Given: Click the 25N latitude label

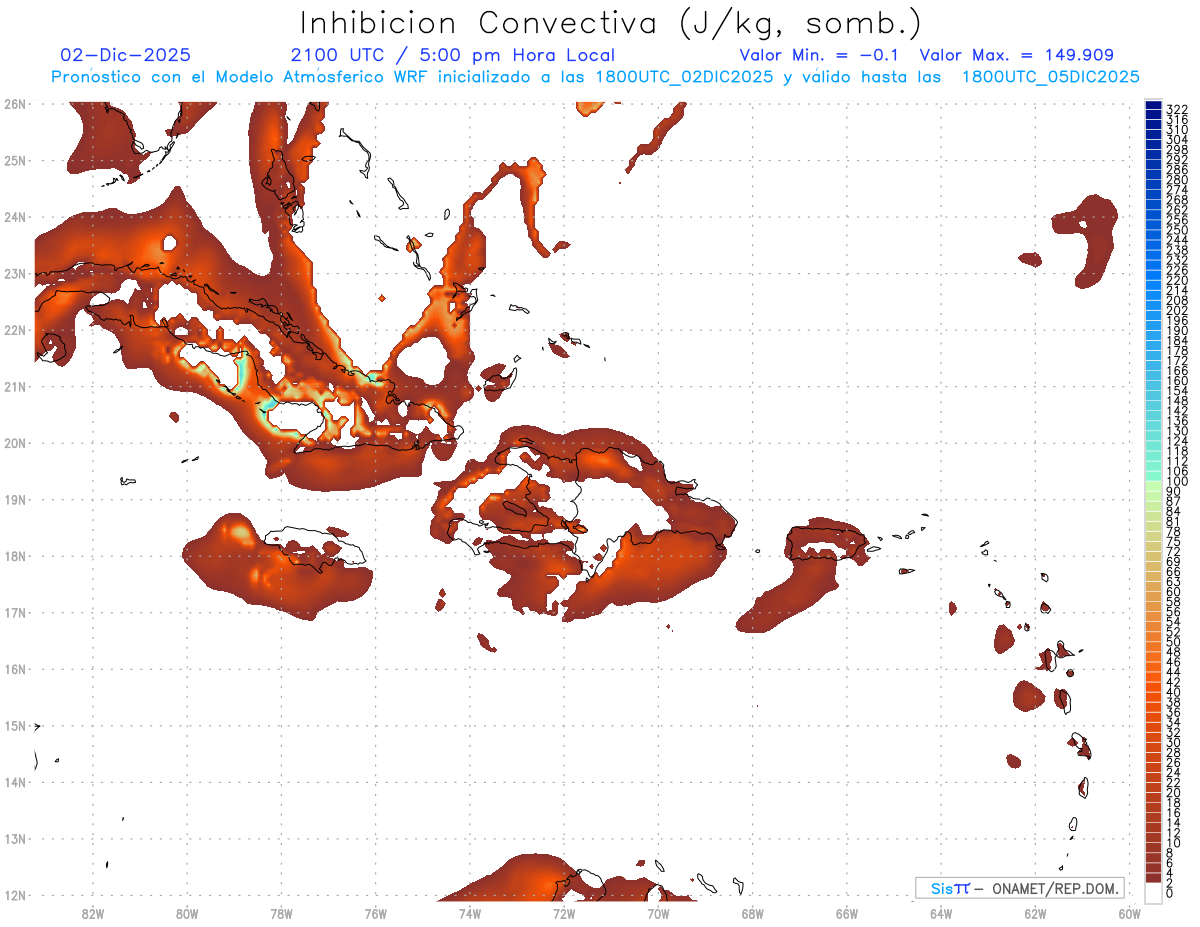Looking at the screenshot, I should (14, 160).
